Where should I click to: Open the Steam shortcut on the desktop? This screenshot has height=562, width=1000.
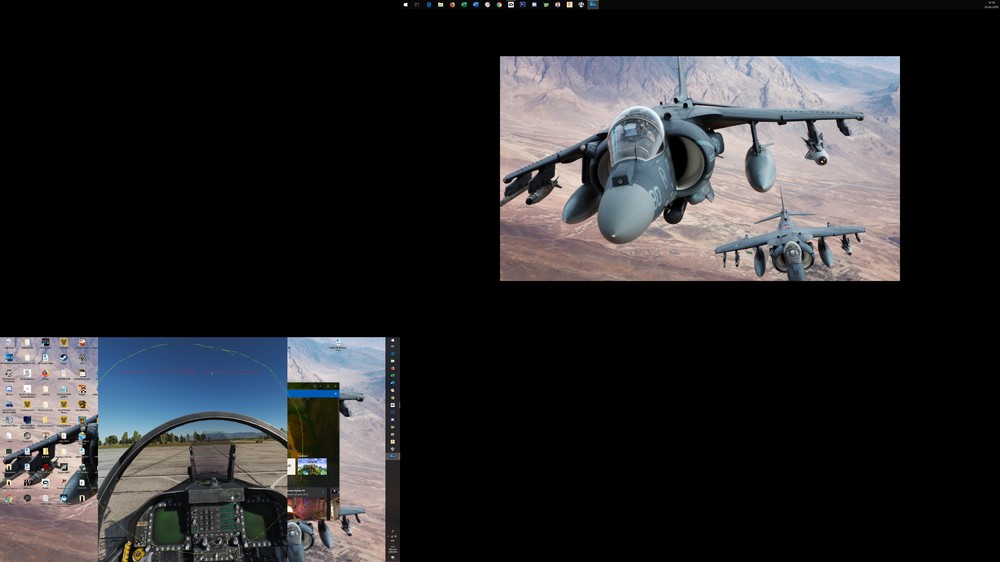point(64,357)
